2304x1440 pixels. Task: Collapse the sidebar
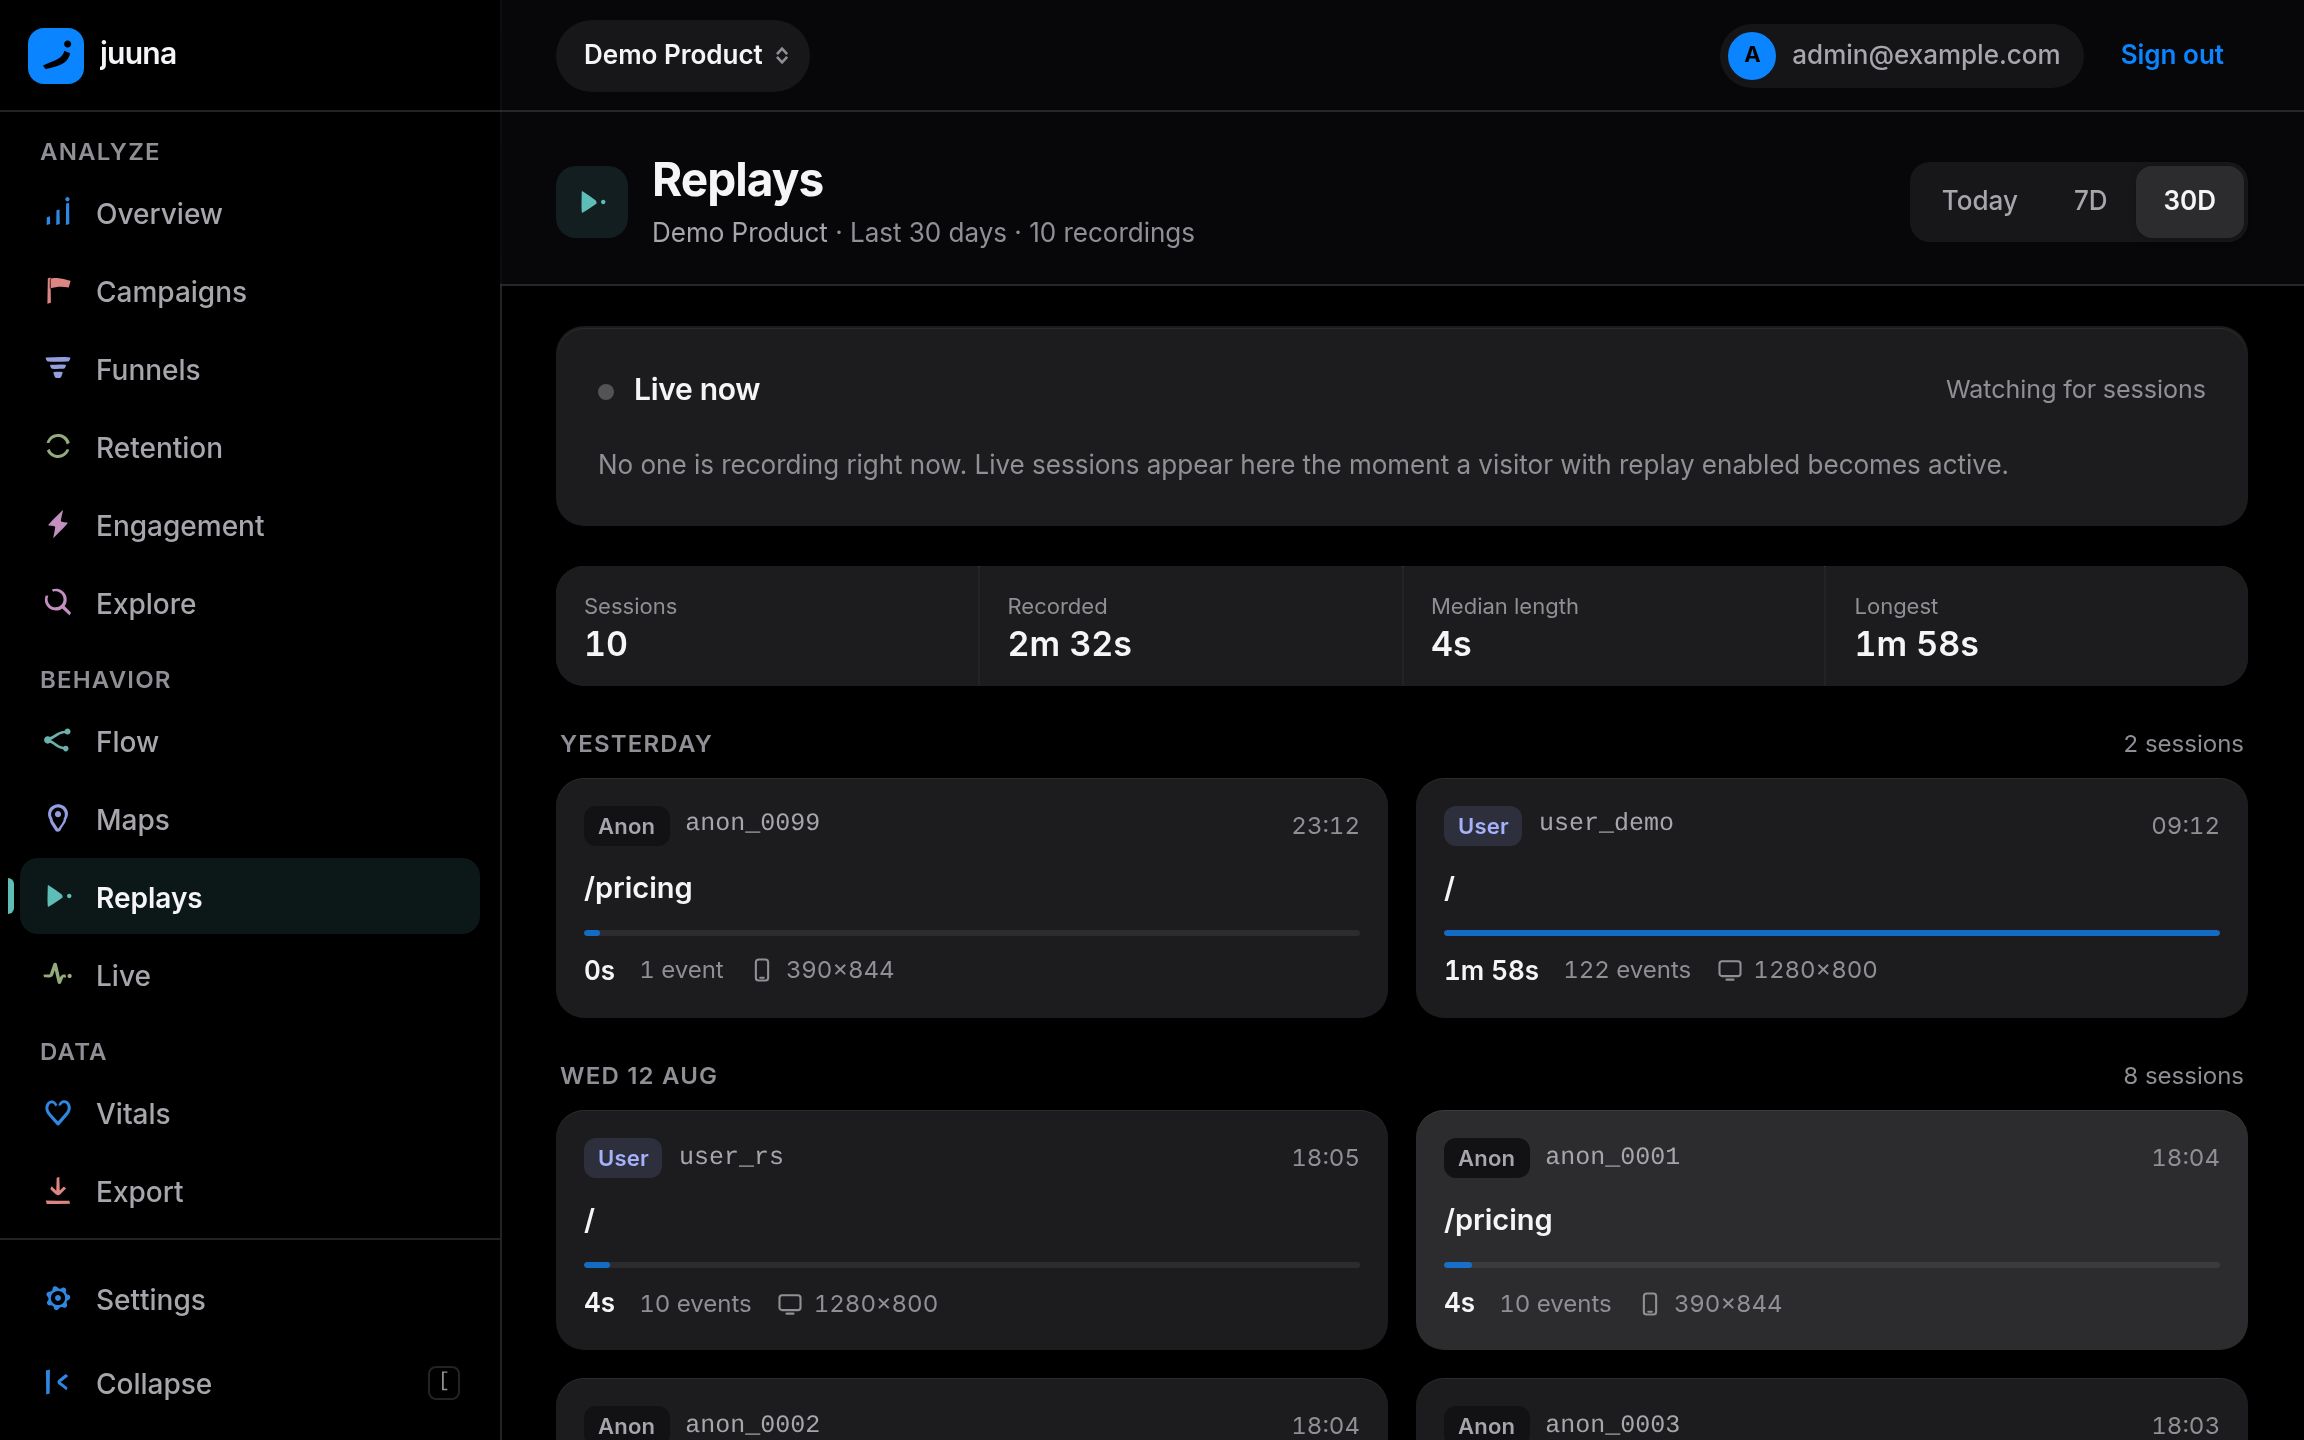point(250,1383)
